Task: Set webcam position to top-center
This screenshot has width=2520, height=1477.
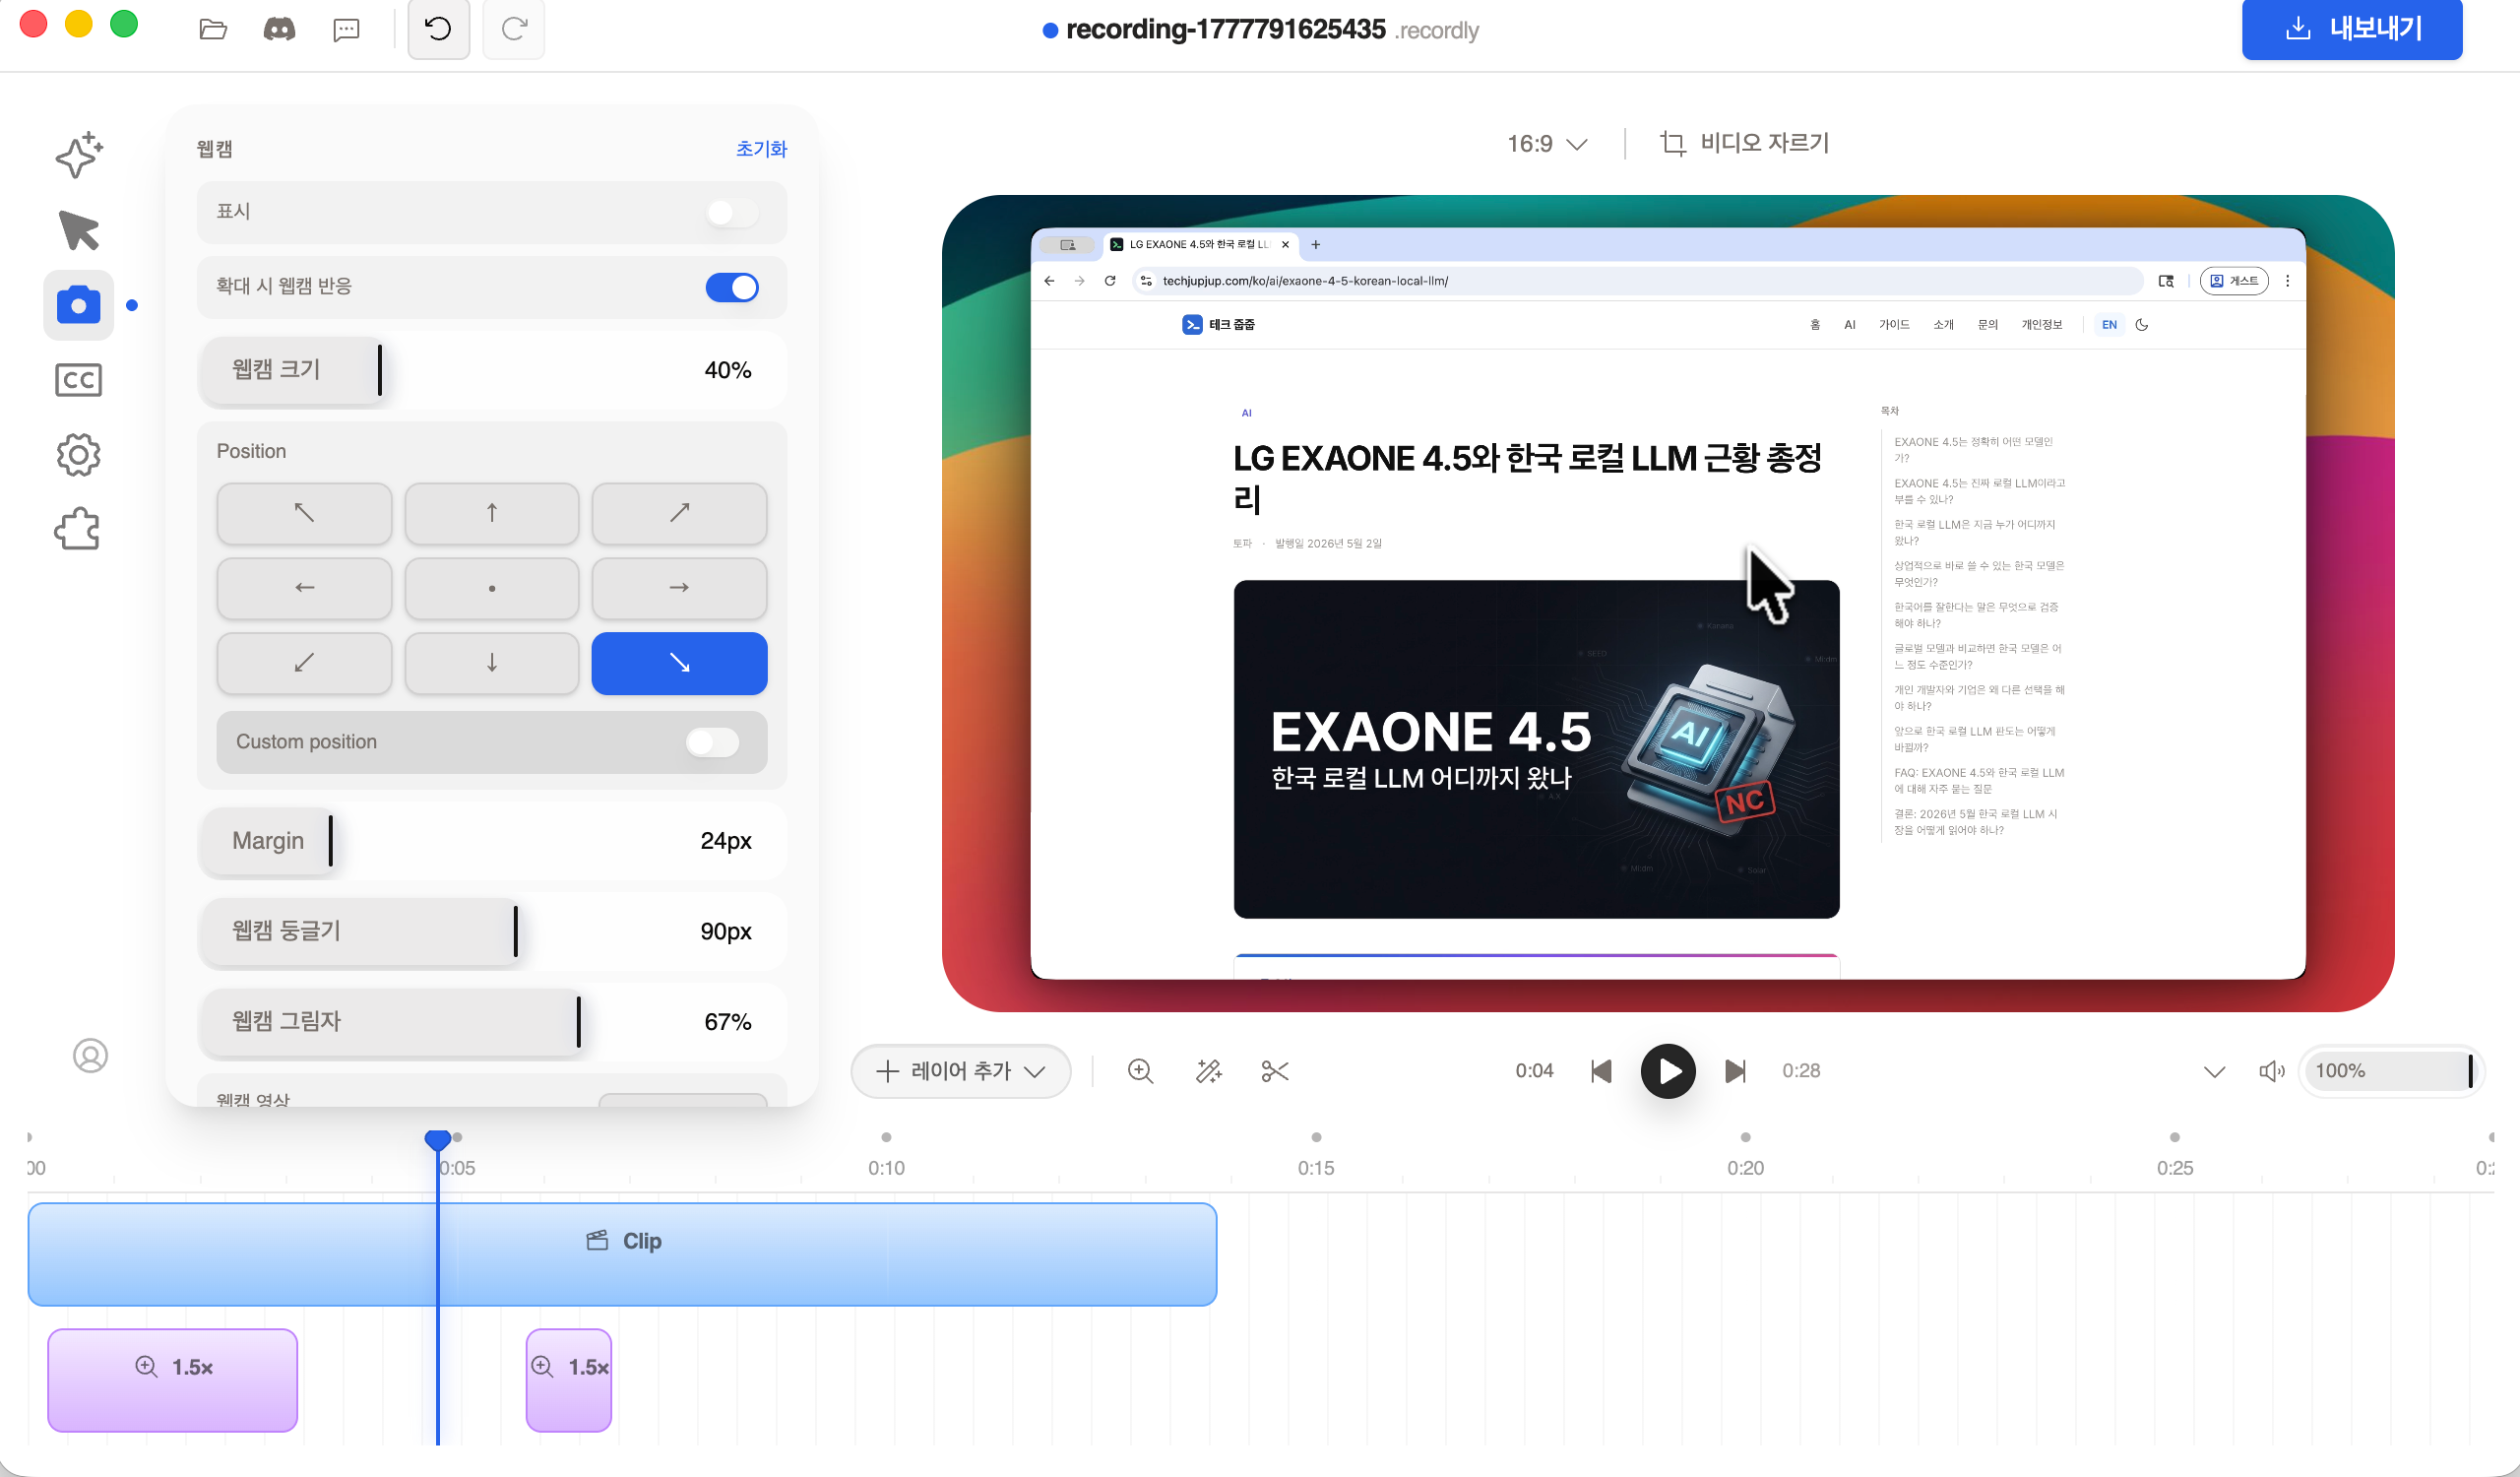Action: pyautogui.click(x=492, y=513)
